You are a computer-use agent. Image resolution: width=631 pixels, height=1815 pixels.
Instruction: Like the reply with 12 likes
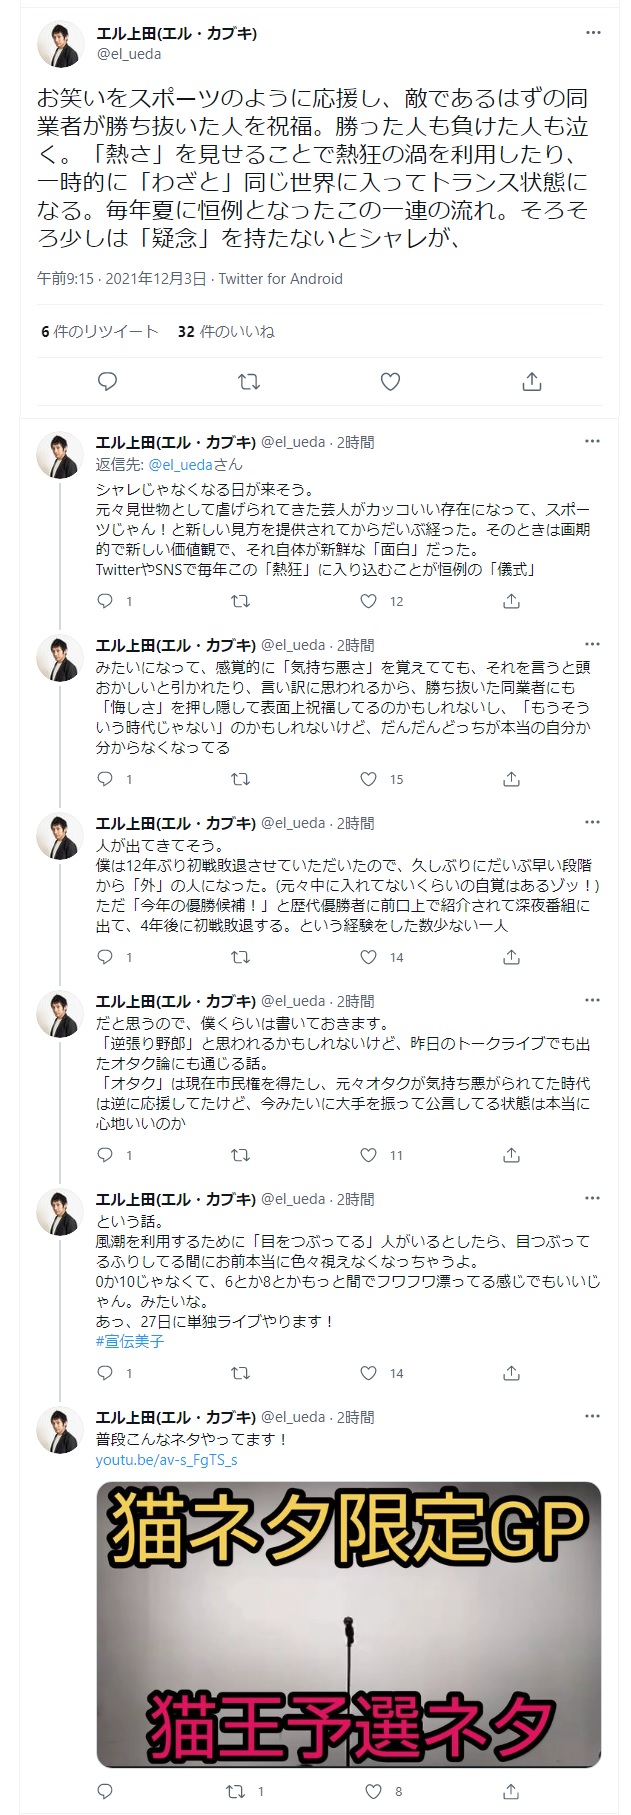pos(369,601)
